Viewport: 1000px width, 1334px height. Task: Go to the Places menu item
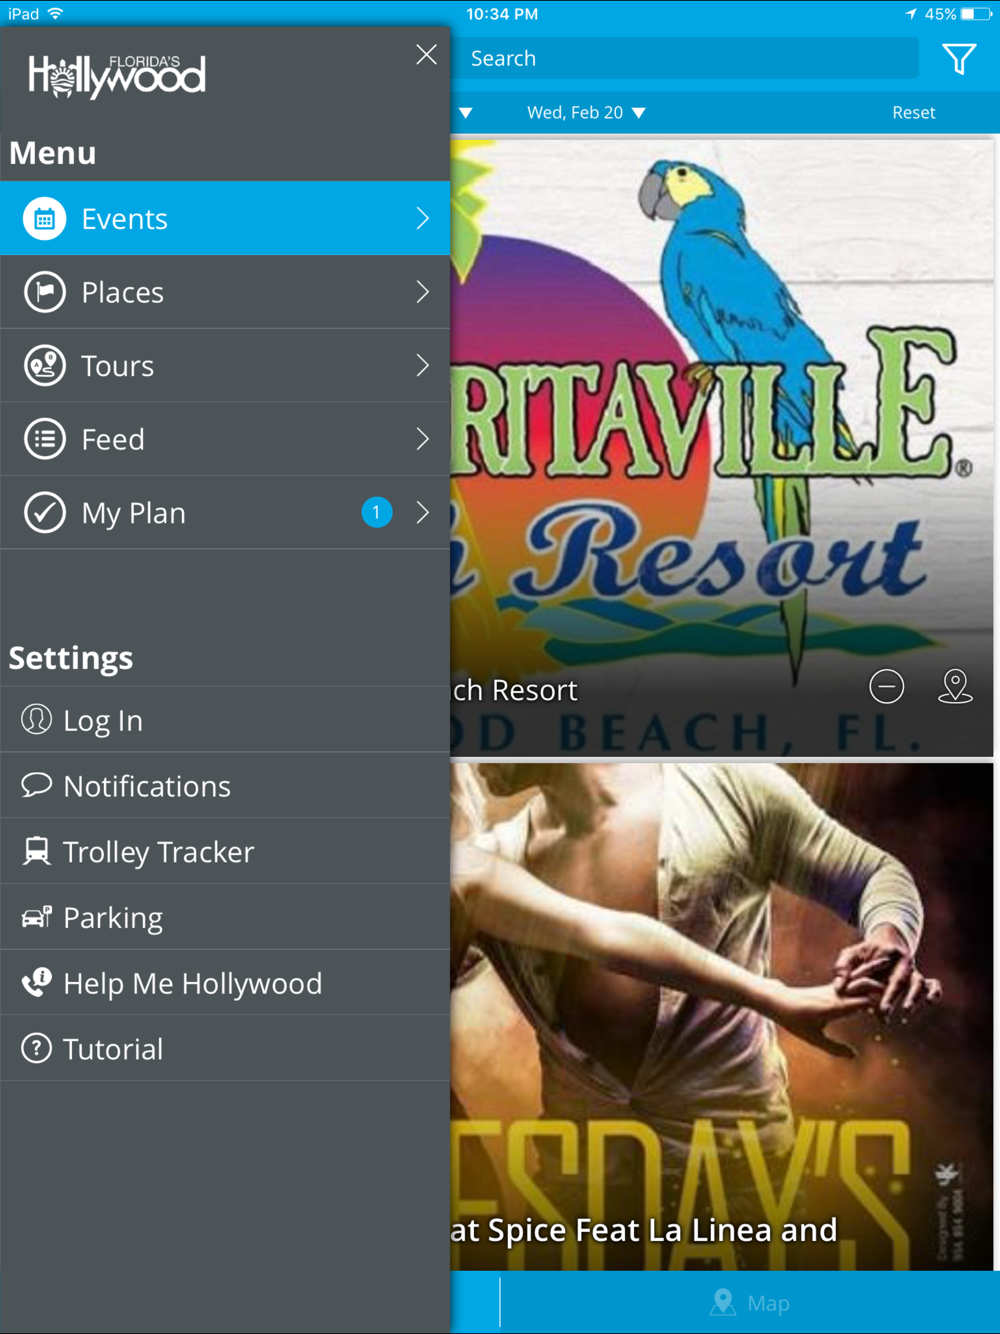point(225,292)
